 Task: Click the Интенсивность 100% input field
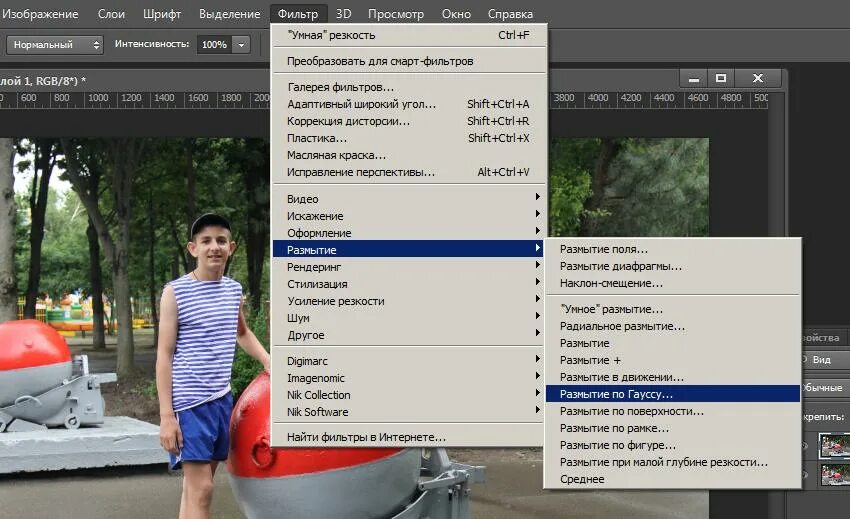point(214,44)
